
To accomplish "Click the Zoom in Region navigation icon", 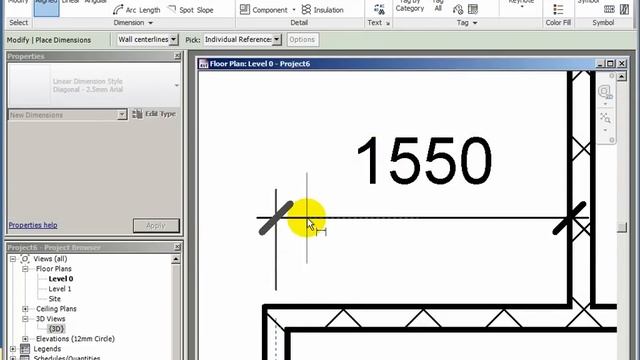I will point(605,118).
